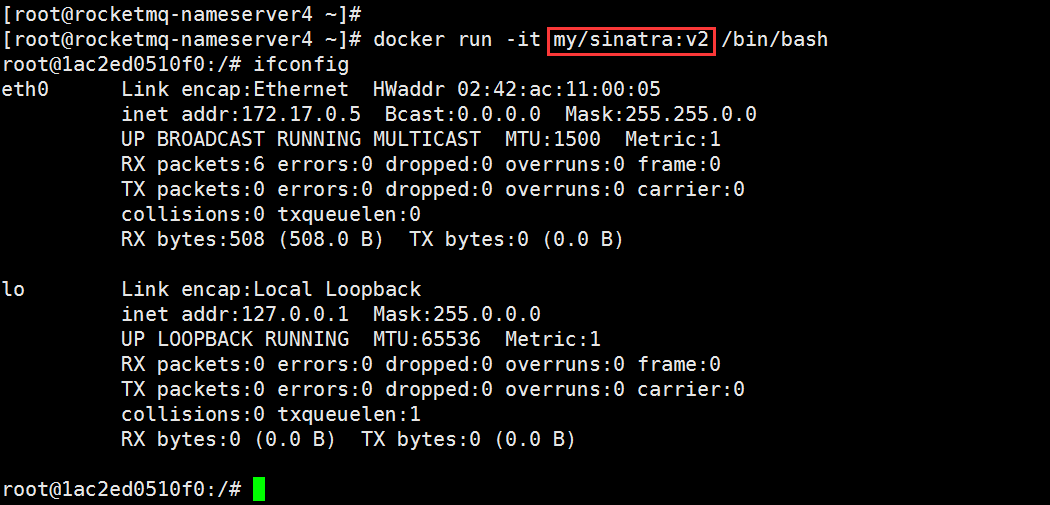Viewport: 1050px width, 505px height.
Task: Click the red-boxed my/sinatra:v2 image name
Action: tap(631, 40)
